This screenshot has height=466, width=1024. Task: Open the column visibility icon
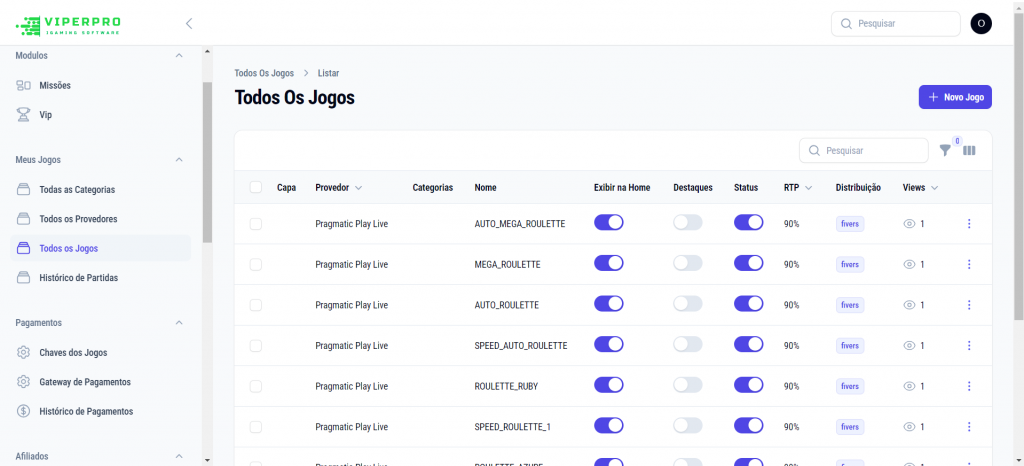(969, 150)
